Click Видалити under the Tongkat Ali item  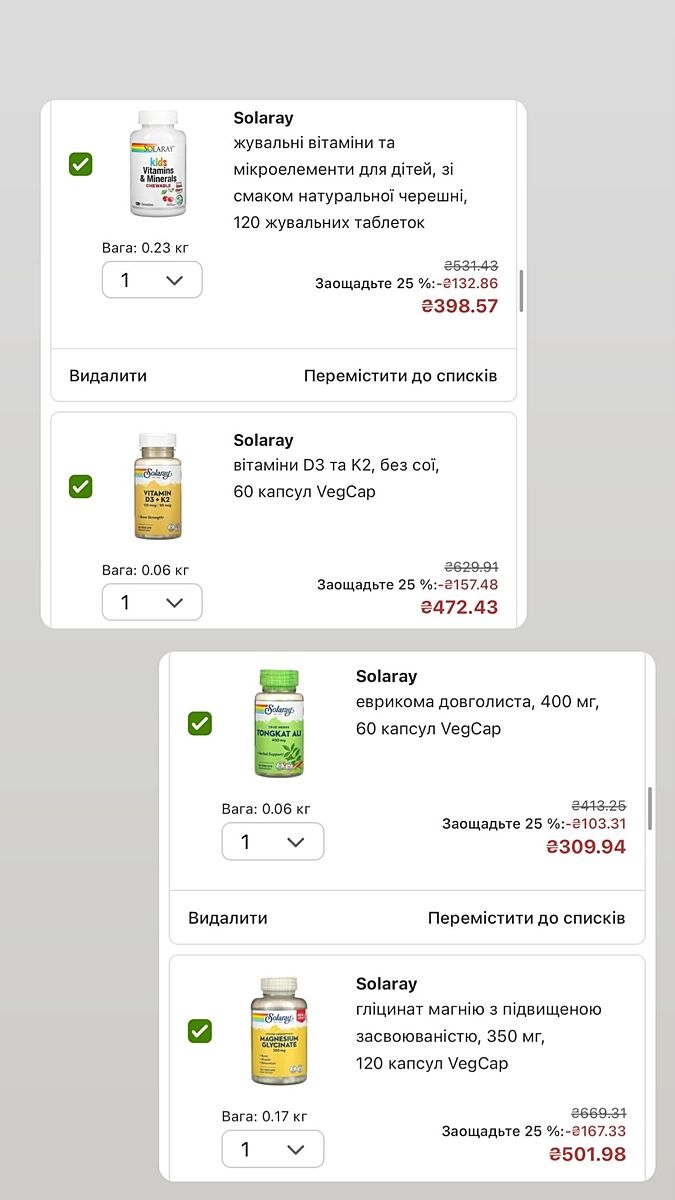[228, 918]
